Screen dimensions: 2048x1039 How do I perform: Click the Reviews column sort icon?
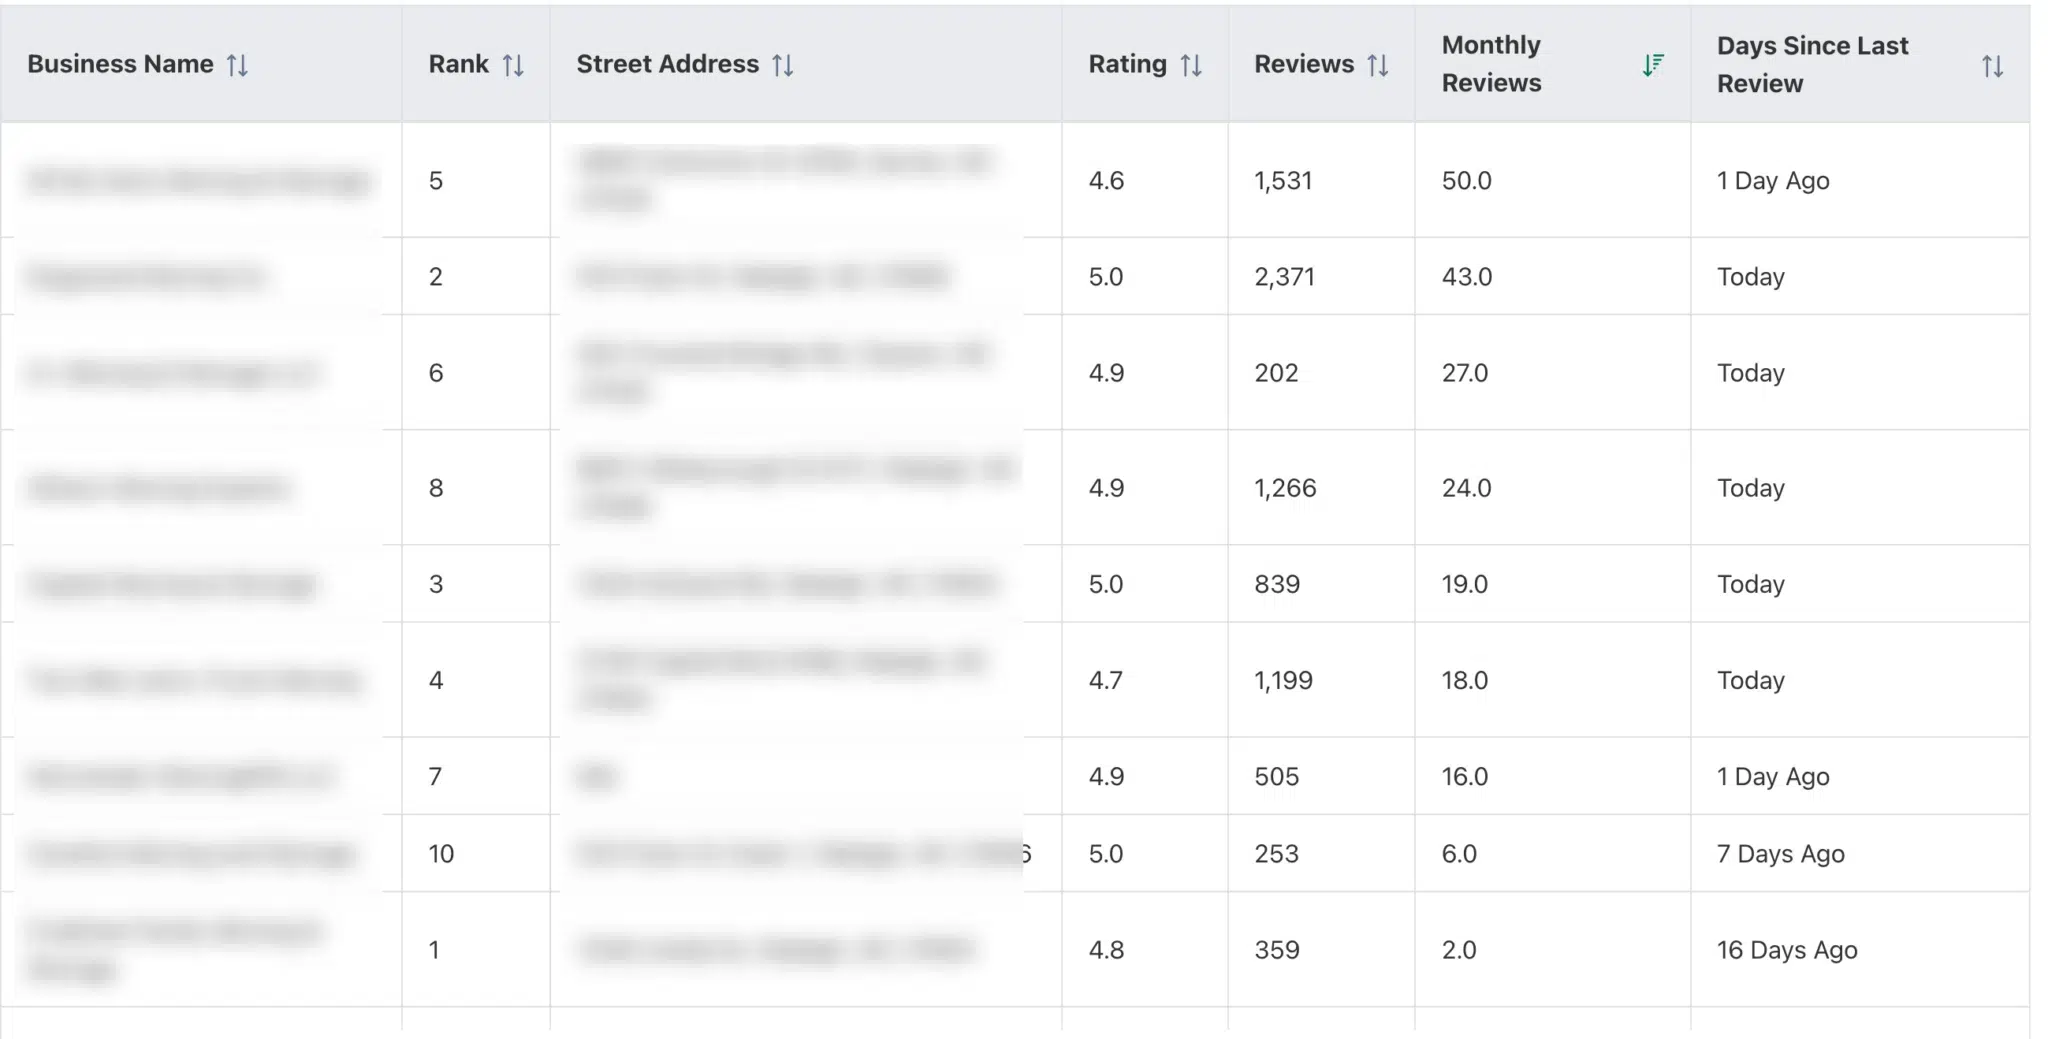point(1378,65)
